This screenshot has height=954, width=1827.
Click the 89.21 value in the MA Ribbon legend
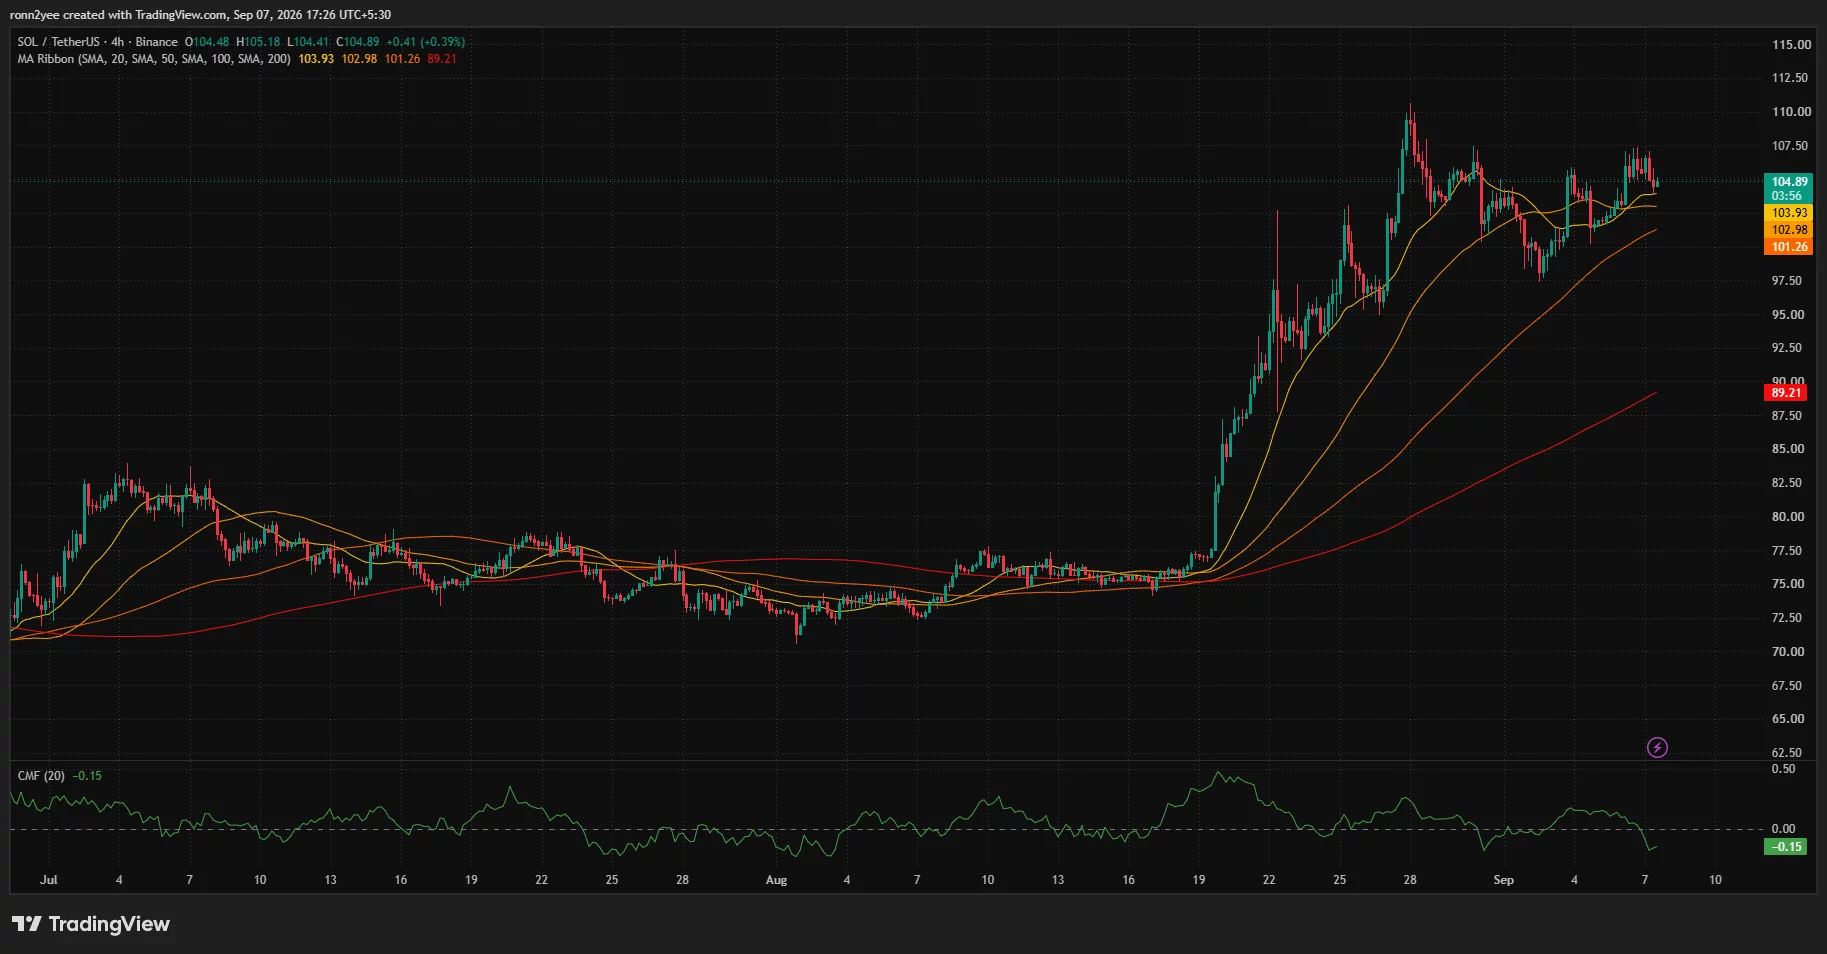[442, 59]
